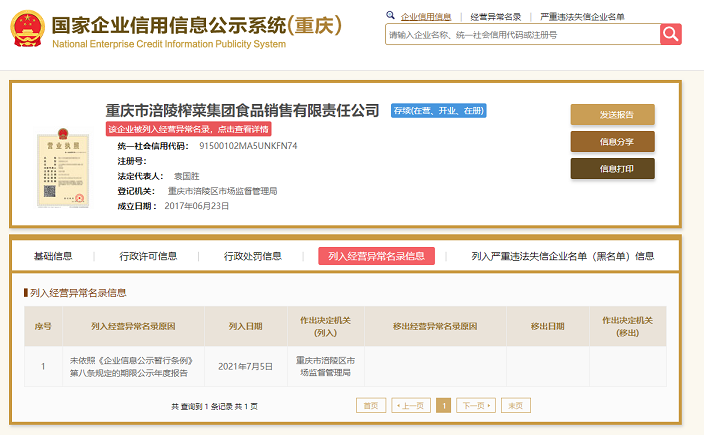Click the 移出日期 column header
This screenshot has width=704, height=435.
click(548, 326)
